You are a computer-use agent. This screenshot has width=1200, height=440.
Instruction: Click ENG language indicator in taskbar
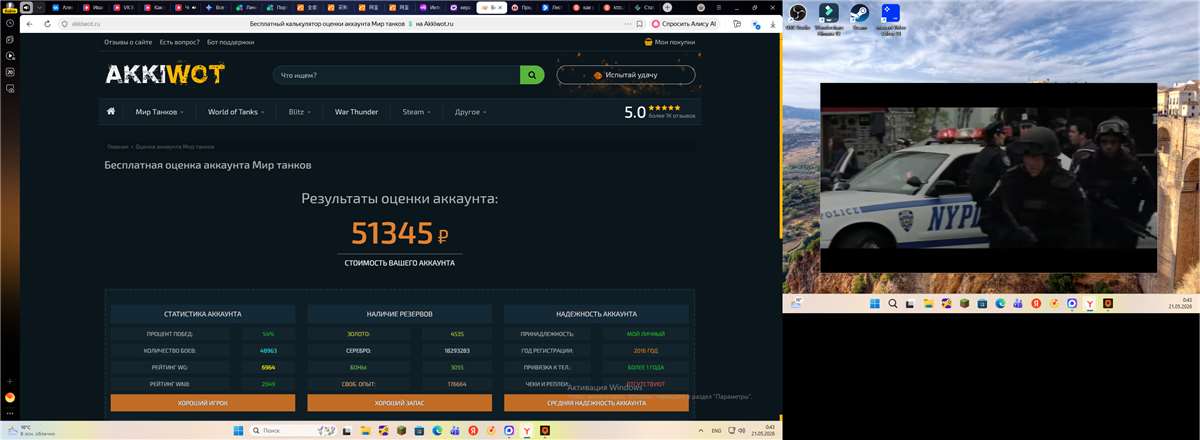[x=716, y=431]
